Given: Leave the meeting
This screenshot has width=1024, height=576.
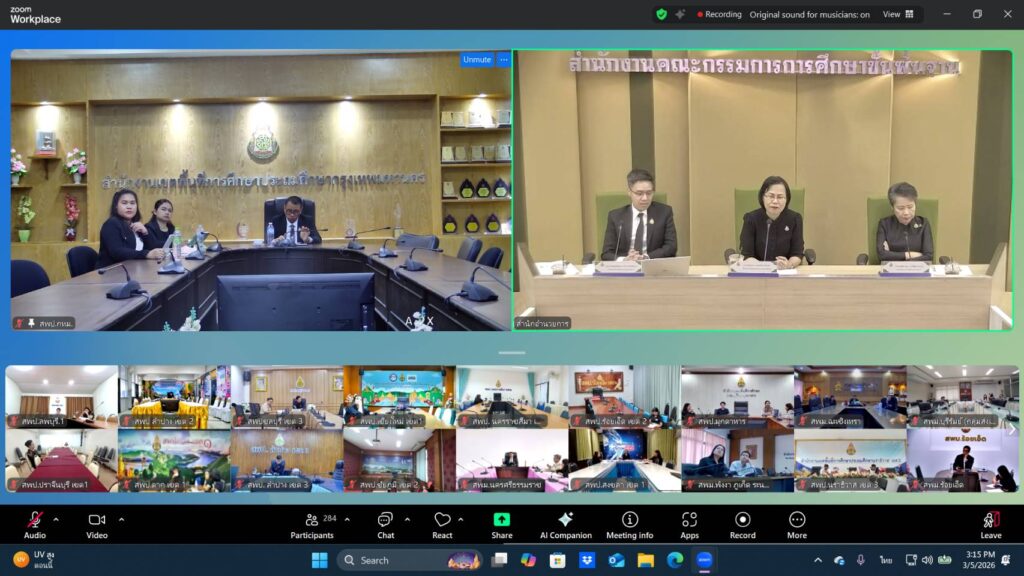Looking at the screenshot, I should 990,524.
